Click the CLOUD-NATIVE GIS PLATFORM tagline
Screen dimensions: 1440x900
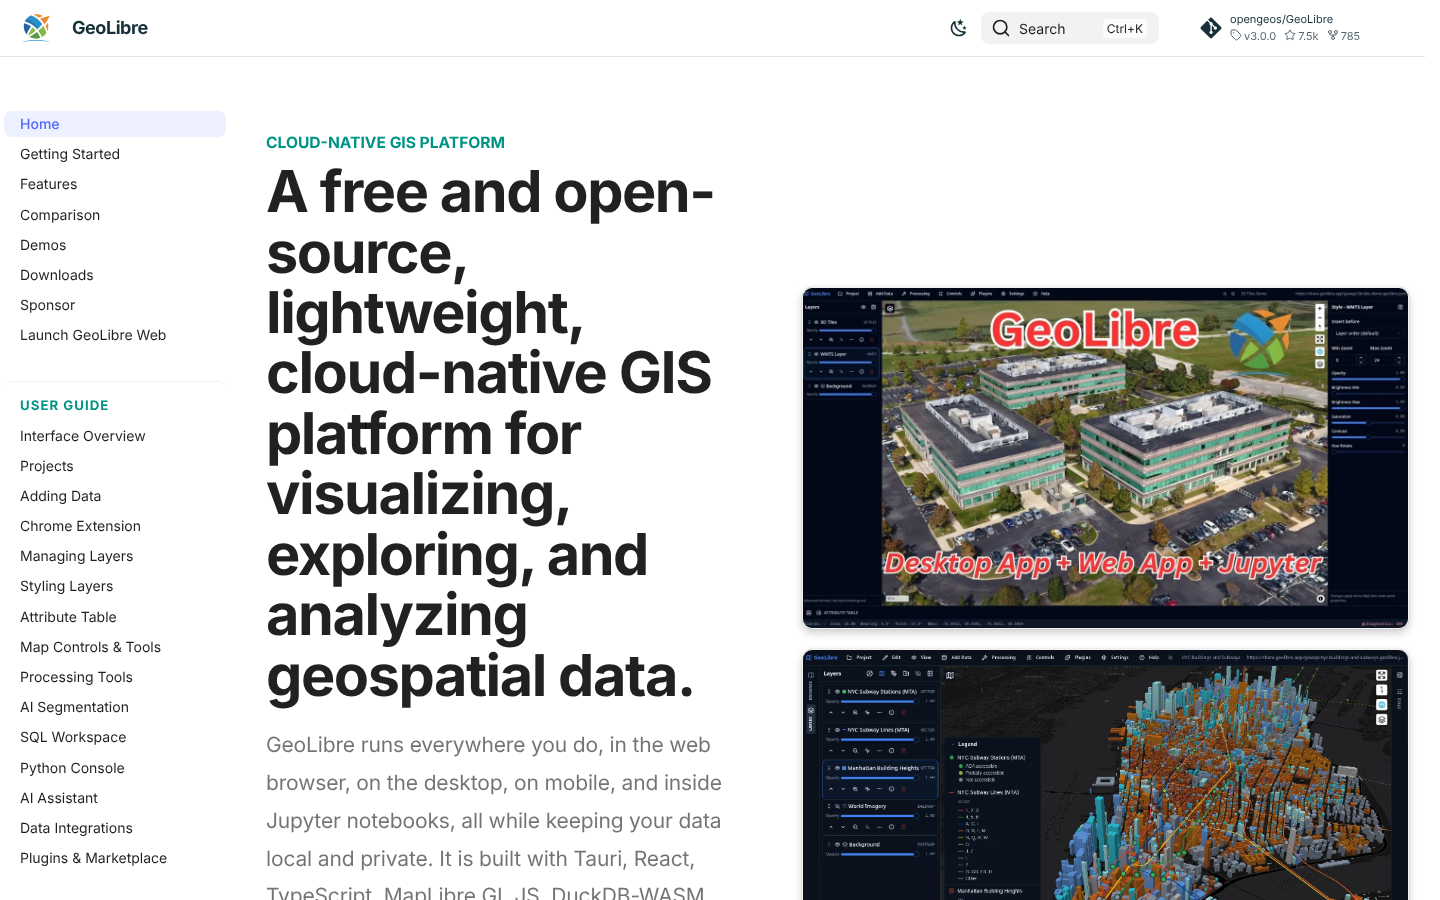pyautogui.click(x=386, y=142)
